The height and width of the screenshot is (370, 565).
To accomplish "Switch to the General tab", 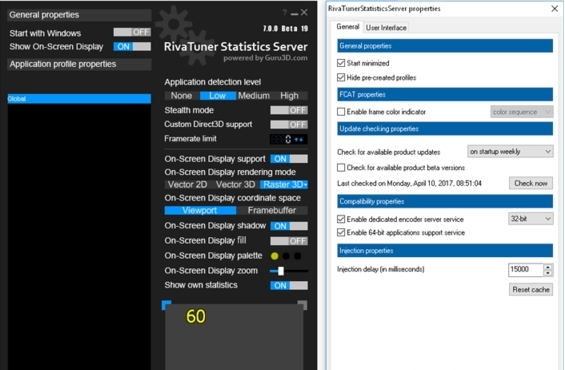I will 348,27.
